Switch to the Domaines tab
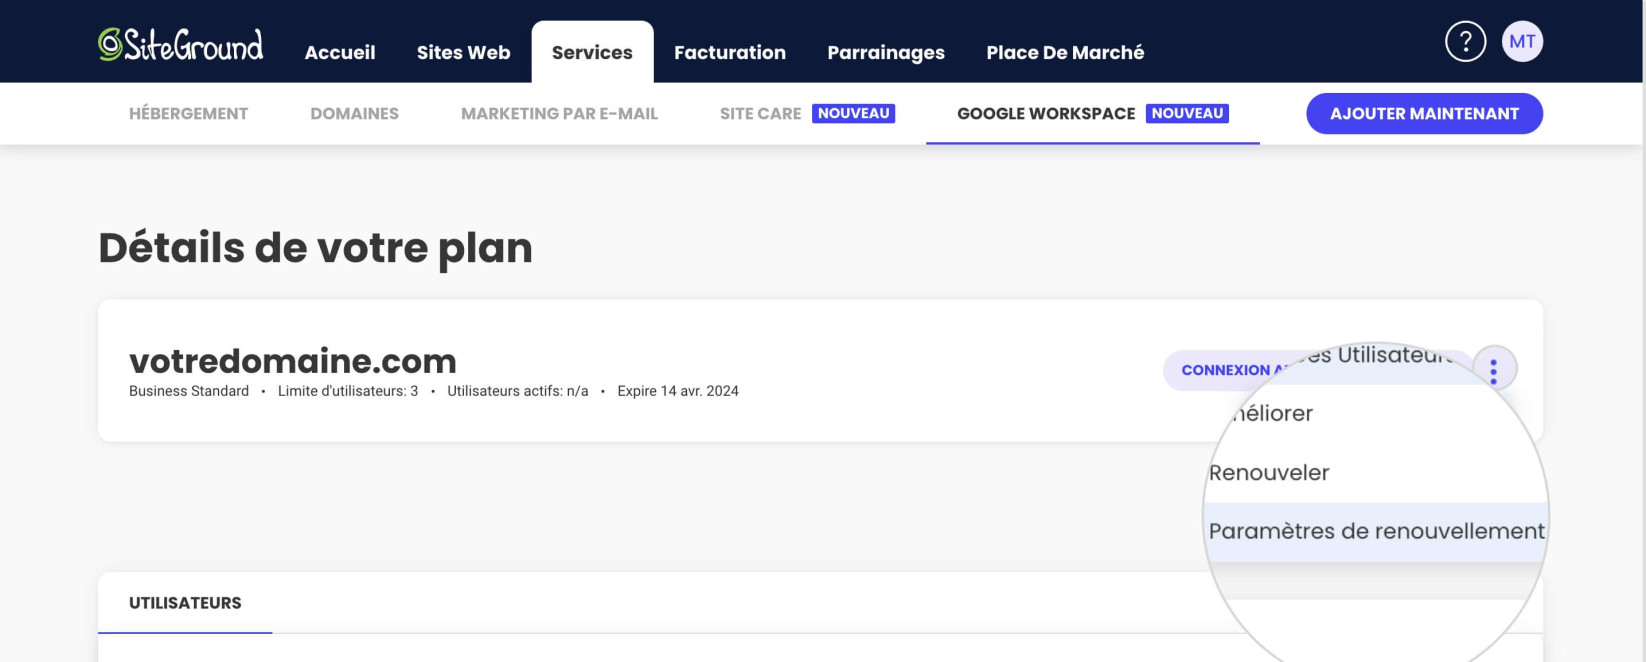This screenshot has height=662, width=1646. pyautogui.click(x=354, y=114)
